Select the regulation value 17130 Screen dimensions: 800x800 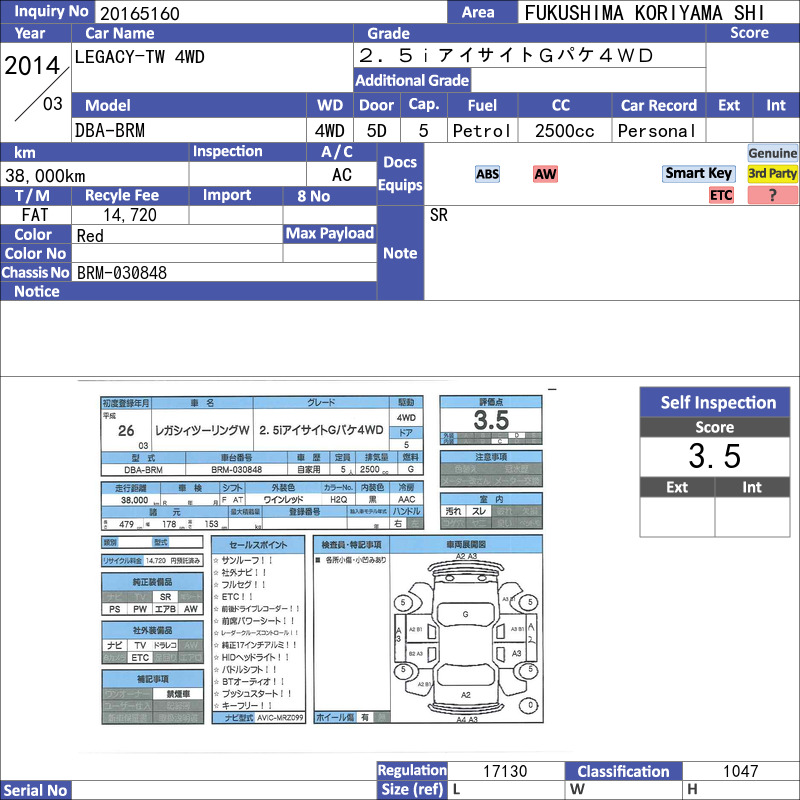click(505, 770)
